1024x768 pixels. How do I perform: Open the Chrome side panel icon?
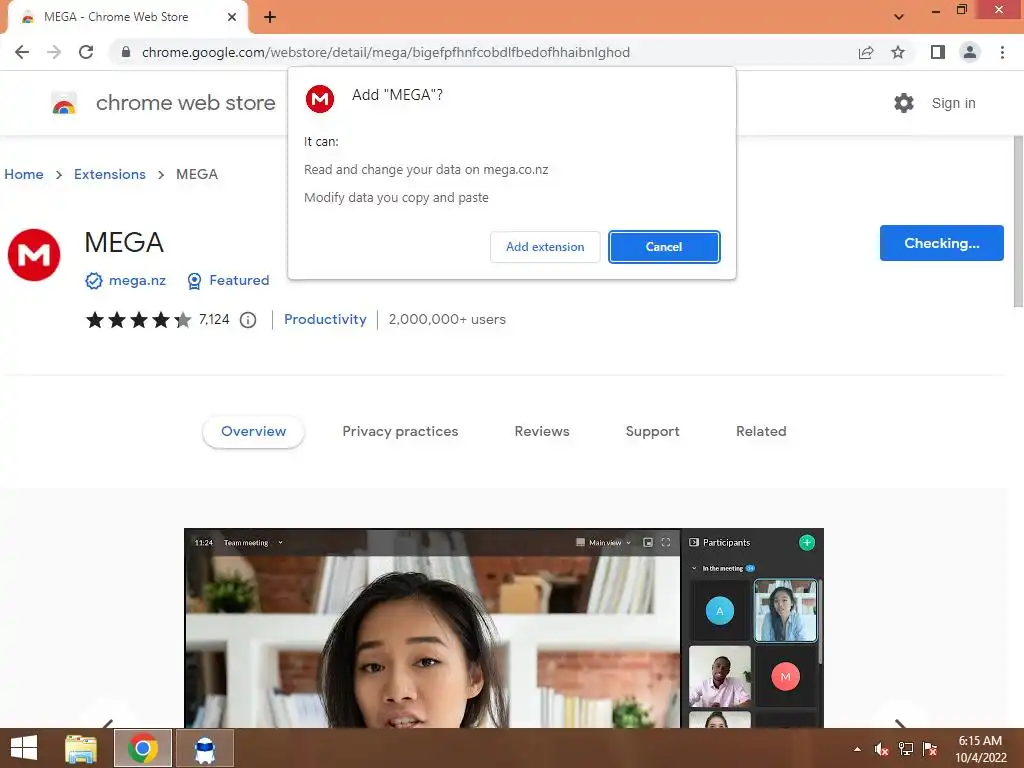click(938, 52)
